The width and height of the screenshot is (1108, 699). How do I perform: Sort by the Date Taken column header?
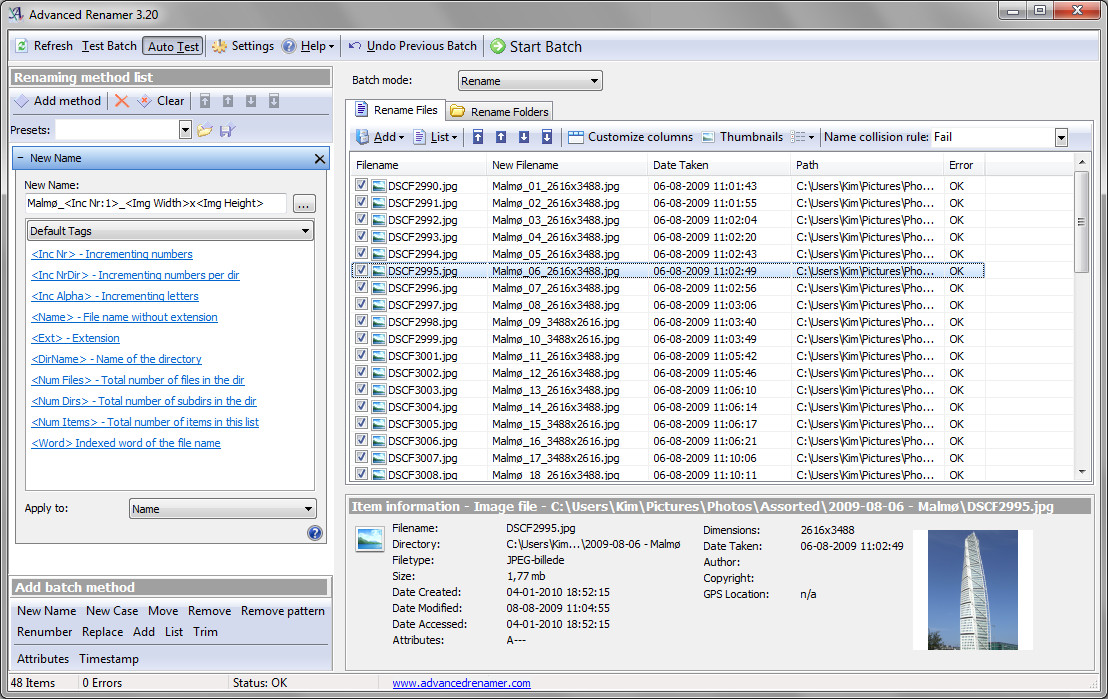click(719, 165)
